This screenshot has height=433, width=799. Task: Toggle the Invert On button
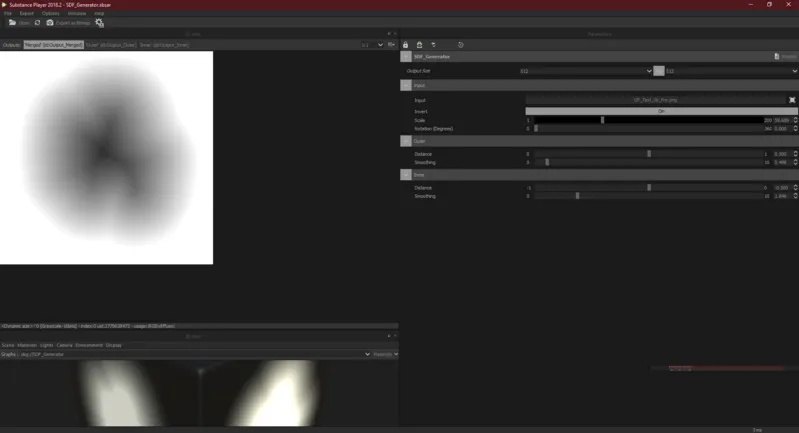pos(661,111)
